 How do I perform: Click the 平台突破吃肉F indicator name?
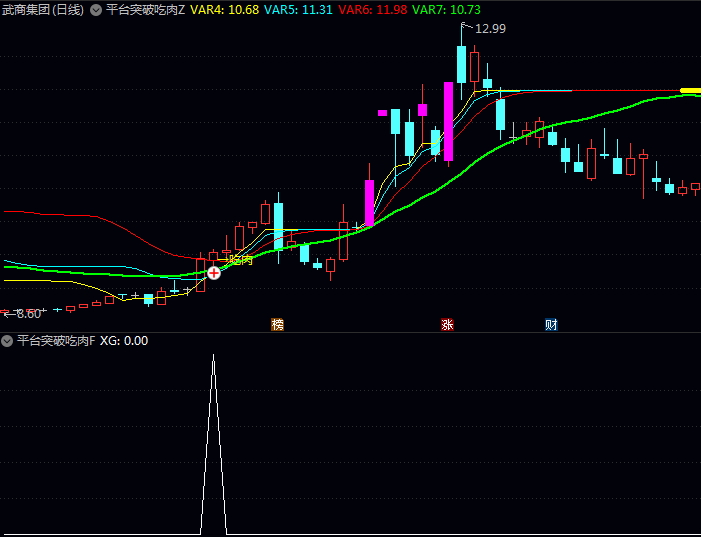coord(56,341)
